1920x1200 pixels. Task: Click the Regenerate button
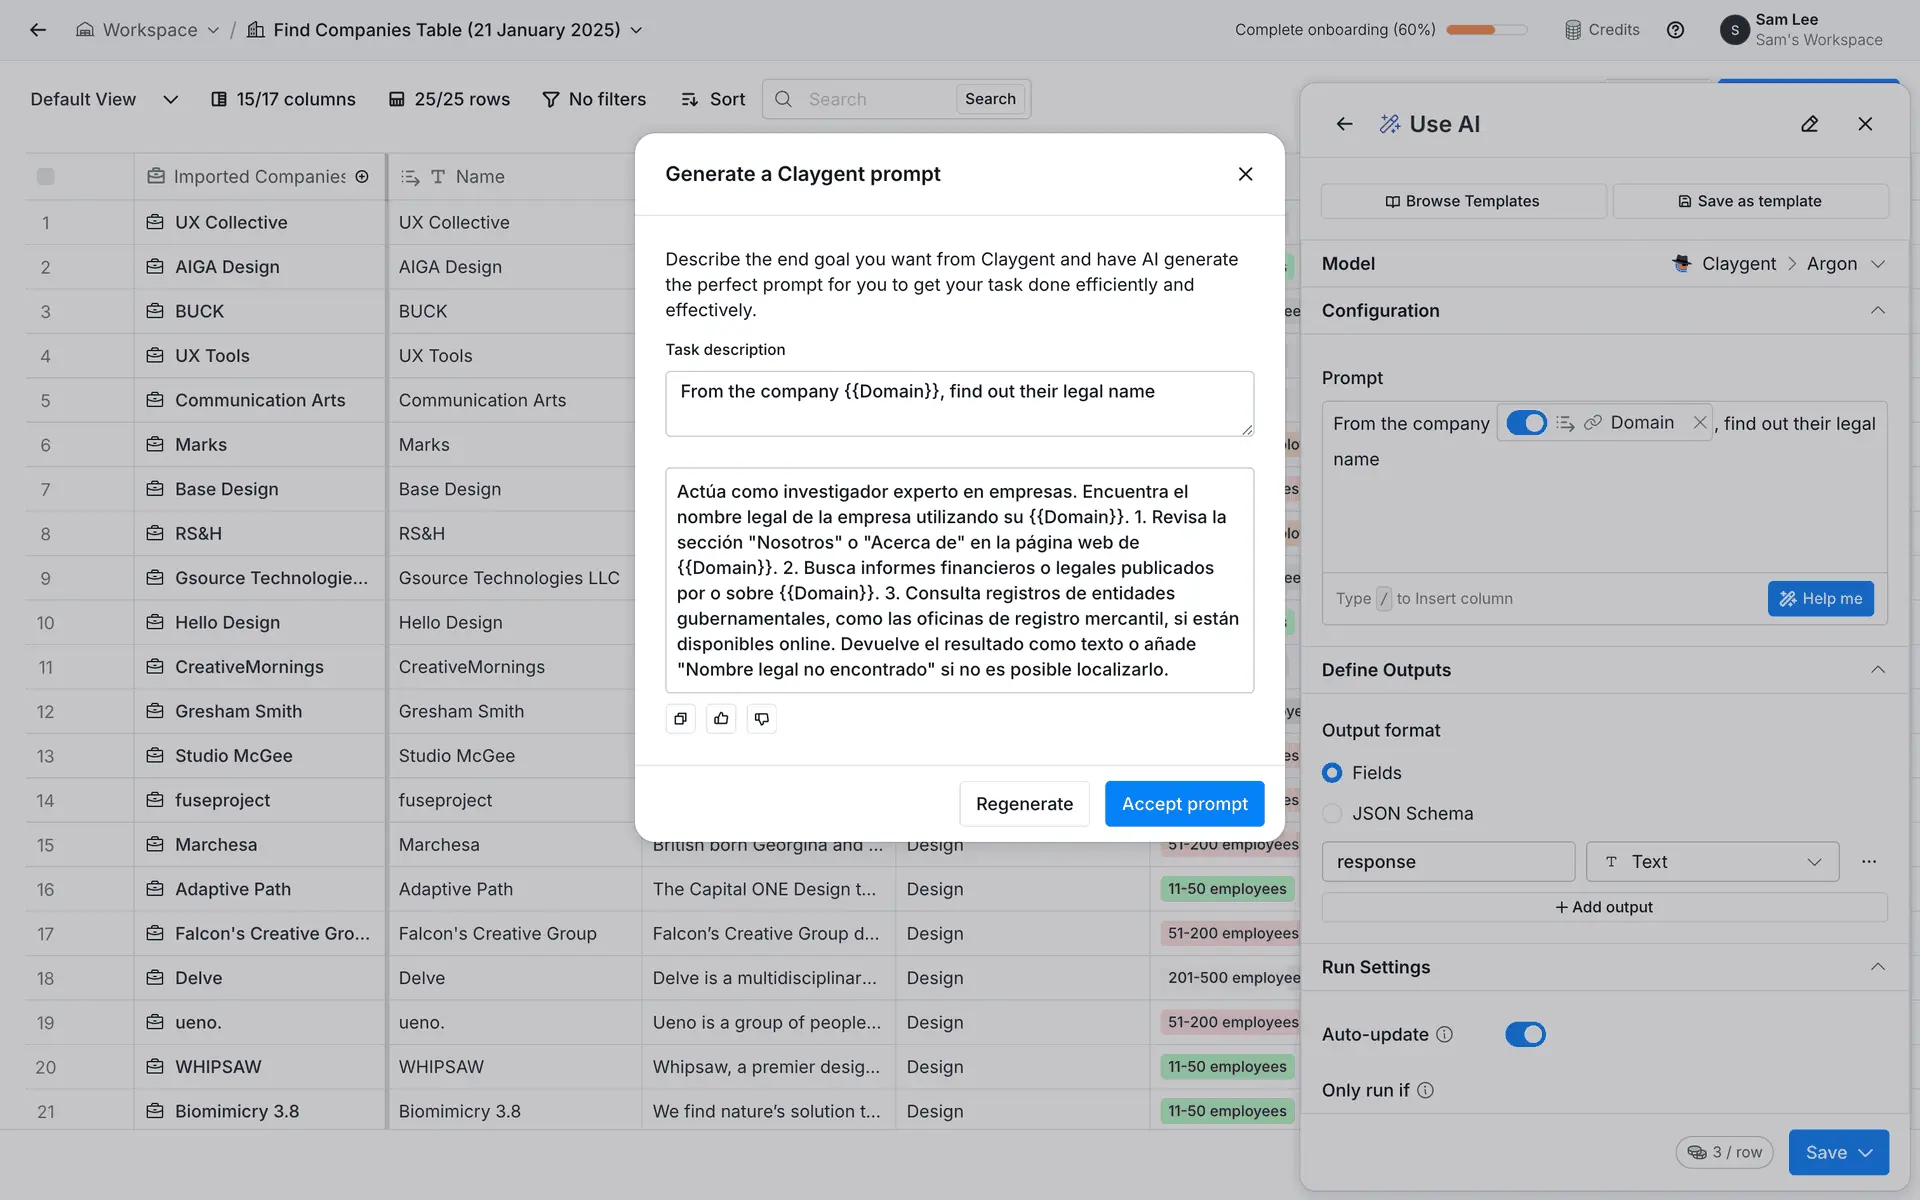(x=1024, y=804)
